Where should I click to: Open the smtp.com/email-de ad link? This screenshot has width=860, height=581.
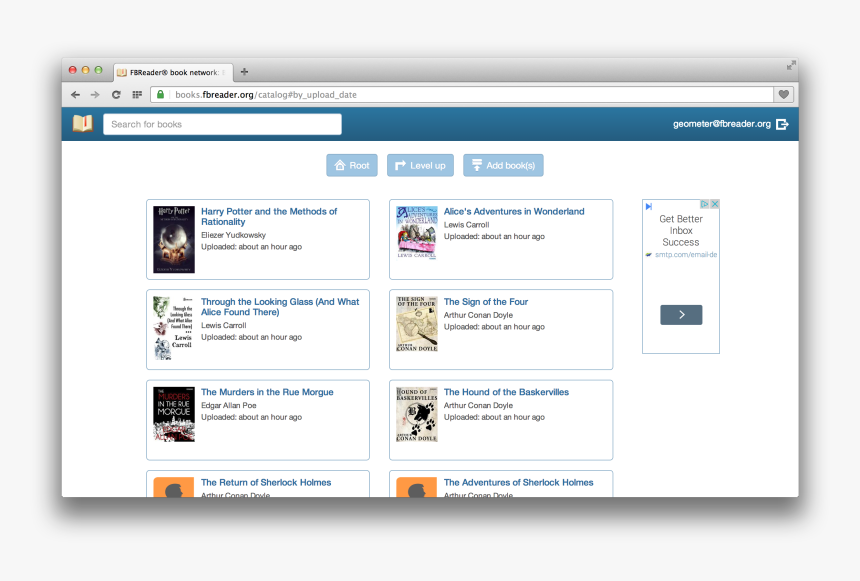[686, 255]
